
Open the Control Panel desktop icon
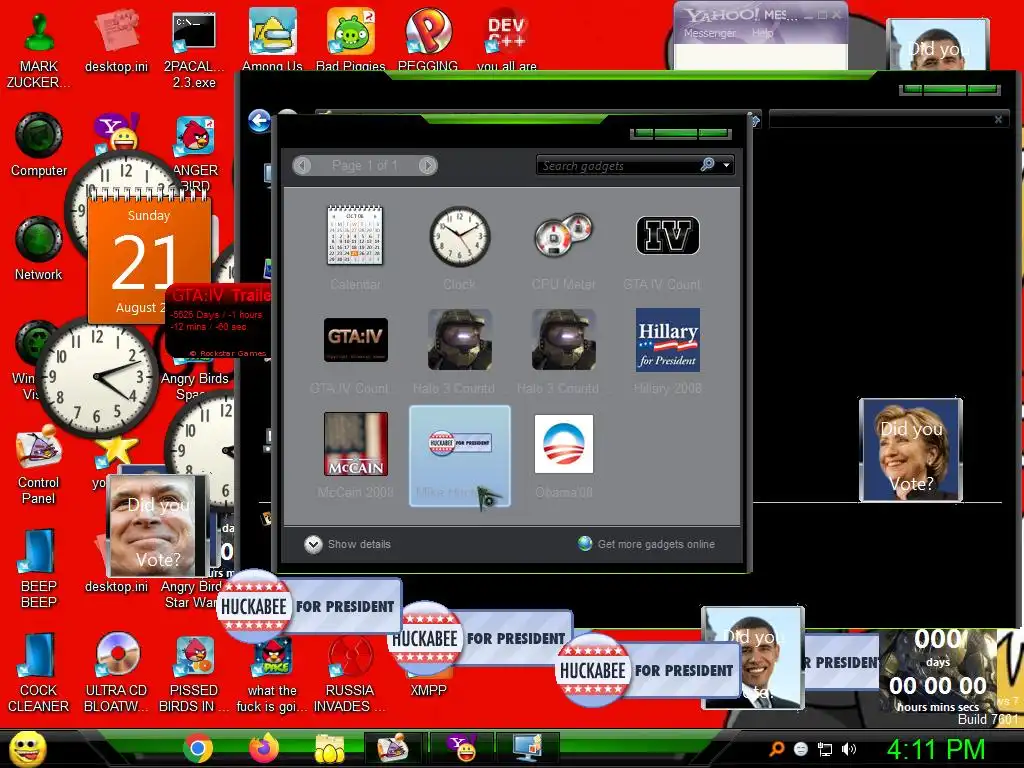[39, 465]
